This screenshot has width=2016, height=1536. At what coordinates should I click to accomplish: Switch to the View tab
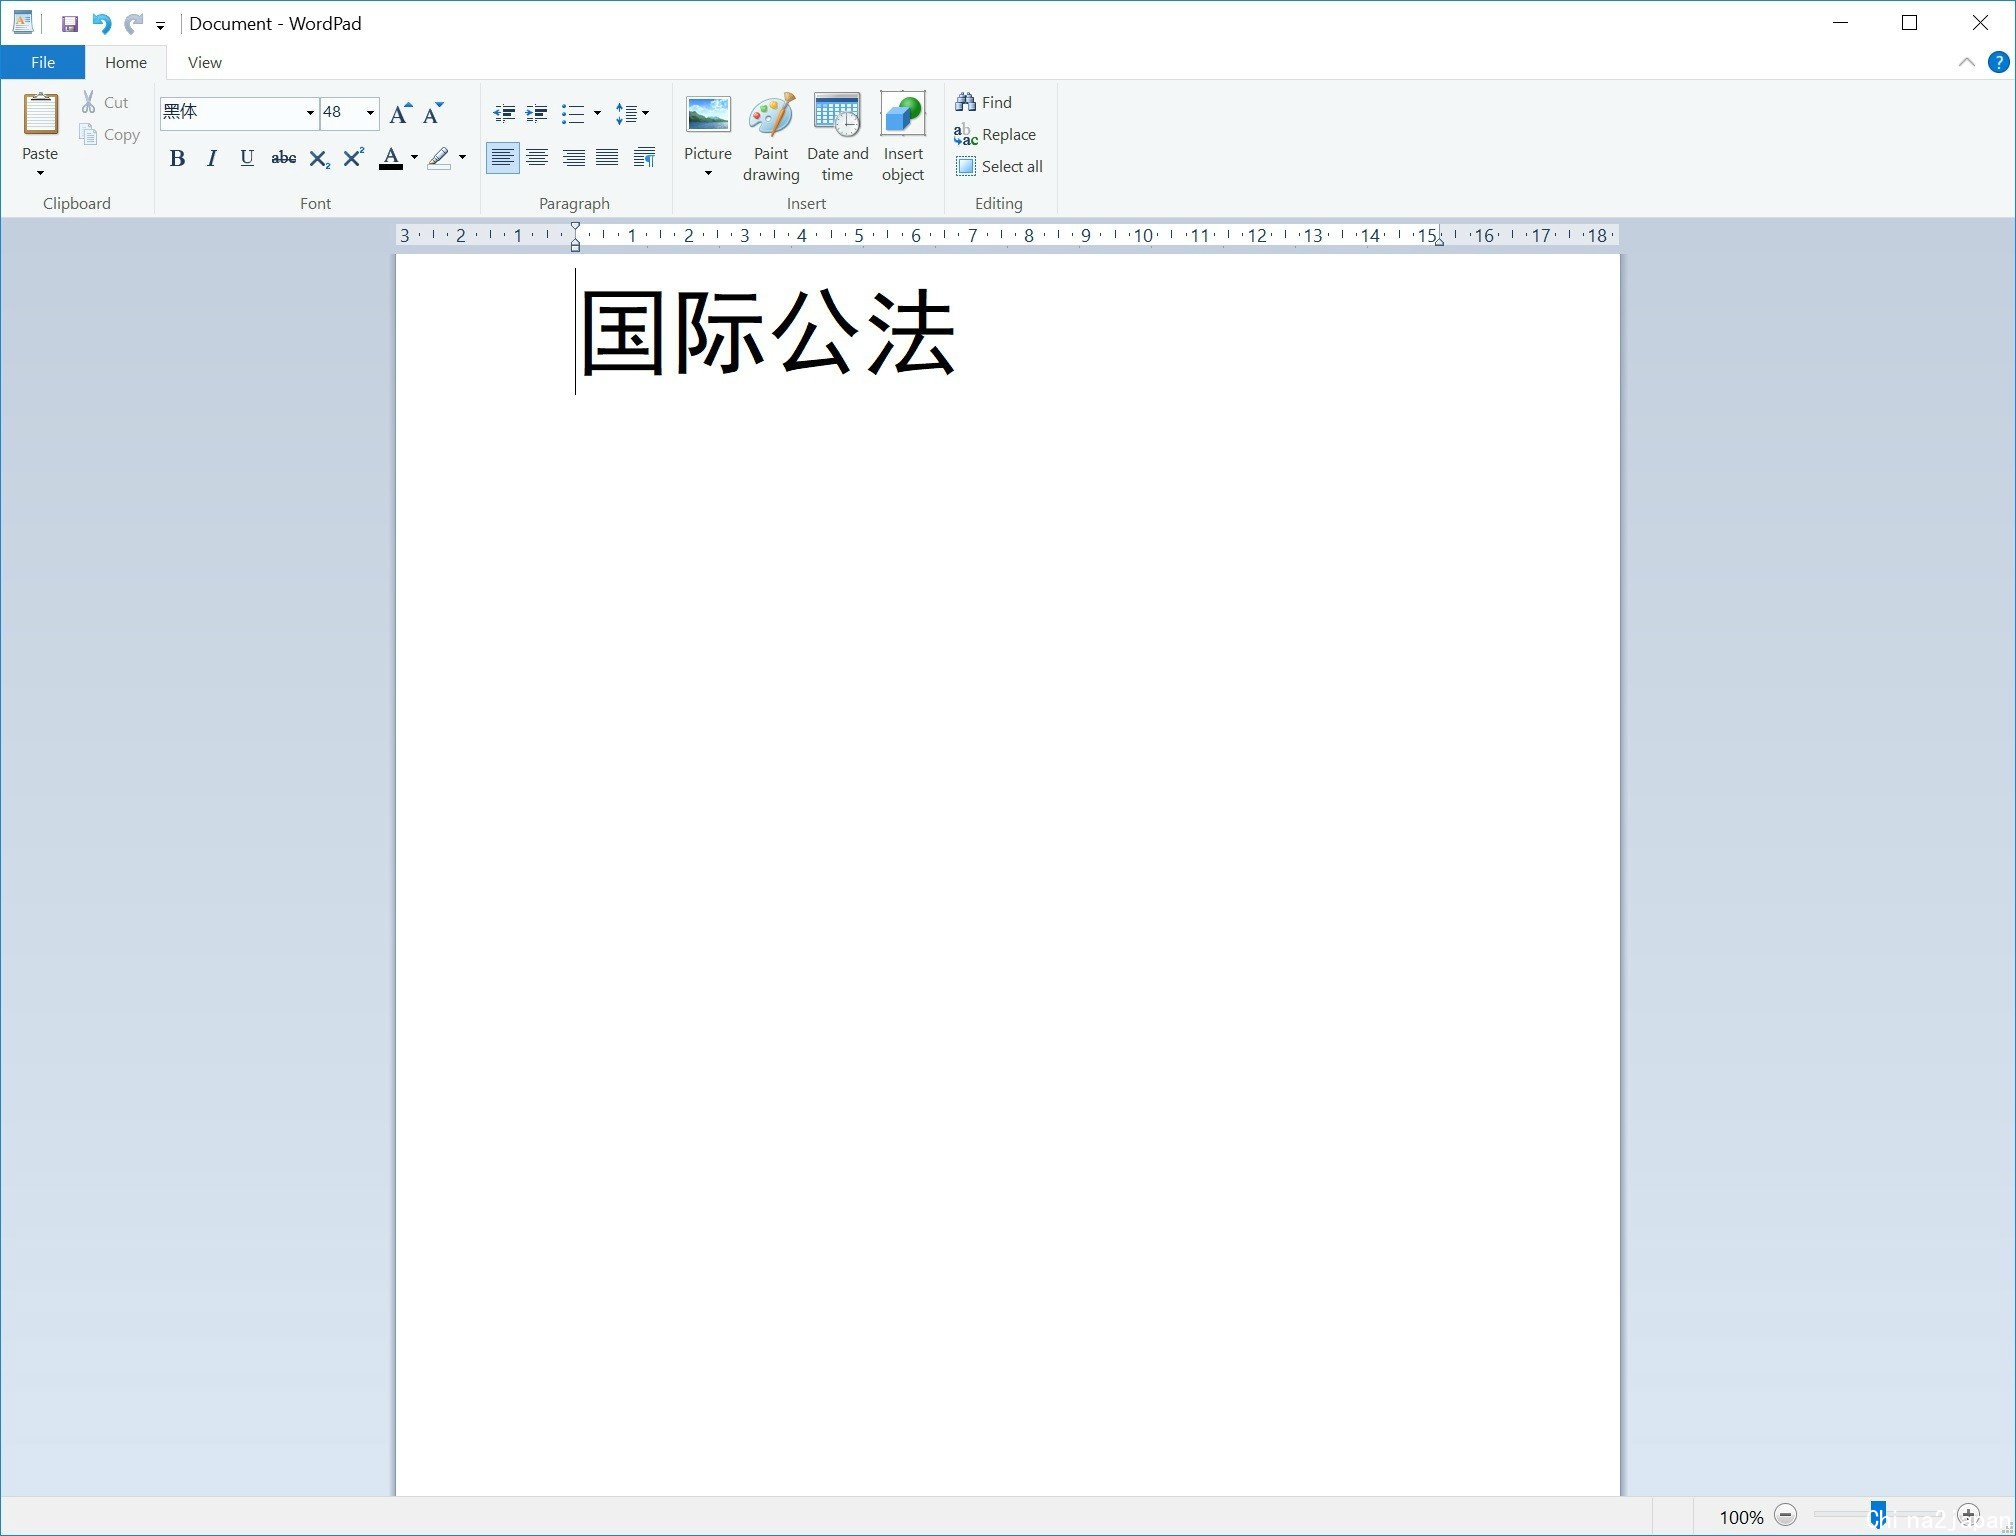pyautogui.click(x=204, y=62)
